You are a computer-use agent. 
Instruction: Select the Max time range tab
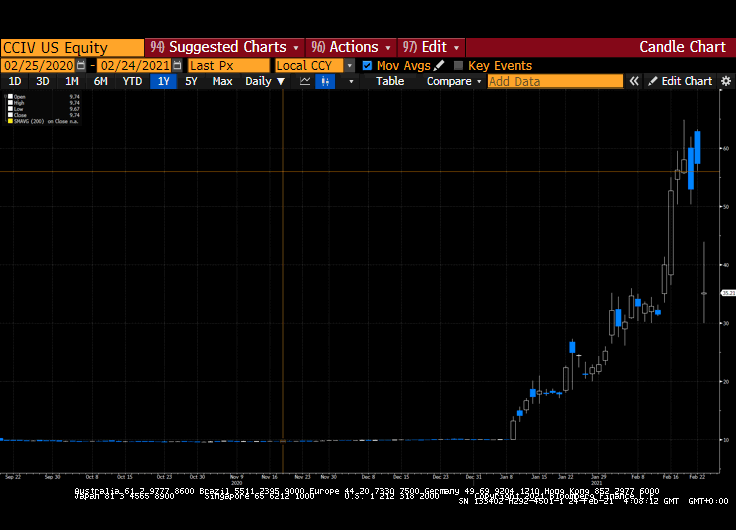222,81
